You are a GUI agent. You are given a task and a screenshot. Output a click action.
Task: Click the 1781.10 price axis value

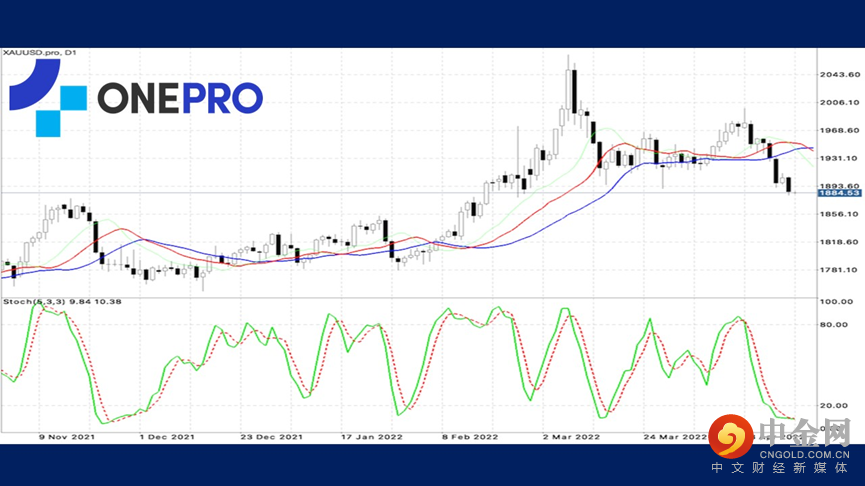point(840,270)
